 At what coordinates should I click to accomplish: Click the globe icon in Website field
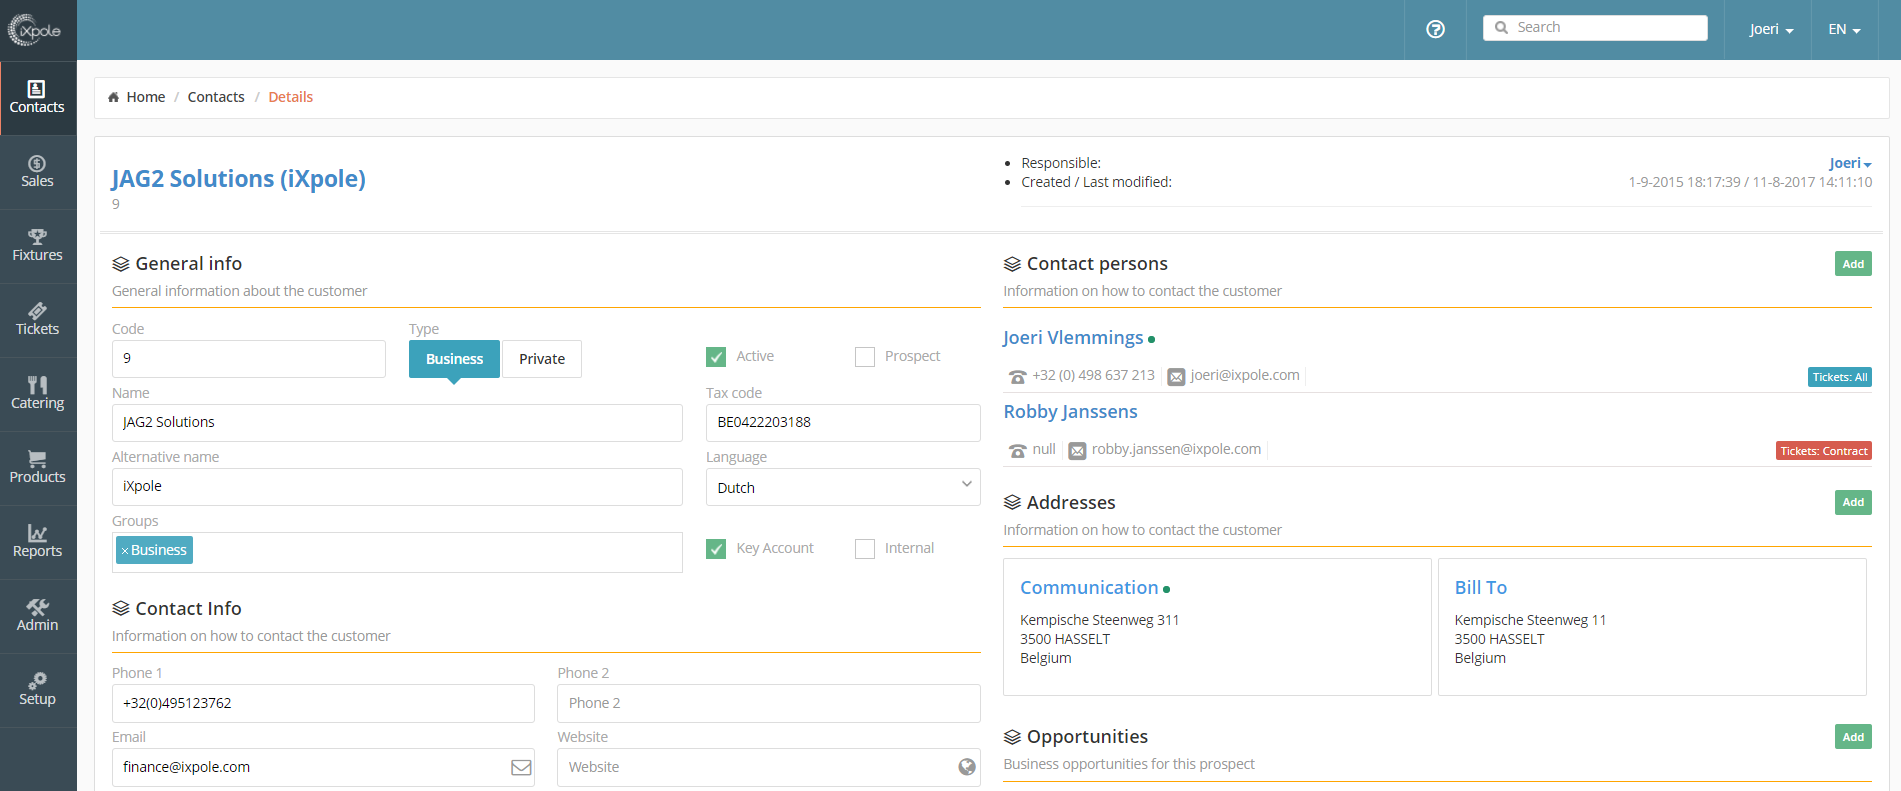pyautogui.click(x=967, y=767)
